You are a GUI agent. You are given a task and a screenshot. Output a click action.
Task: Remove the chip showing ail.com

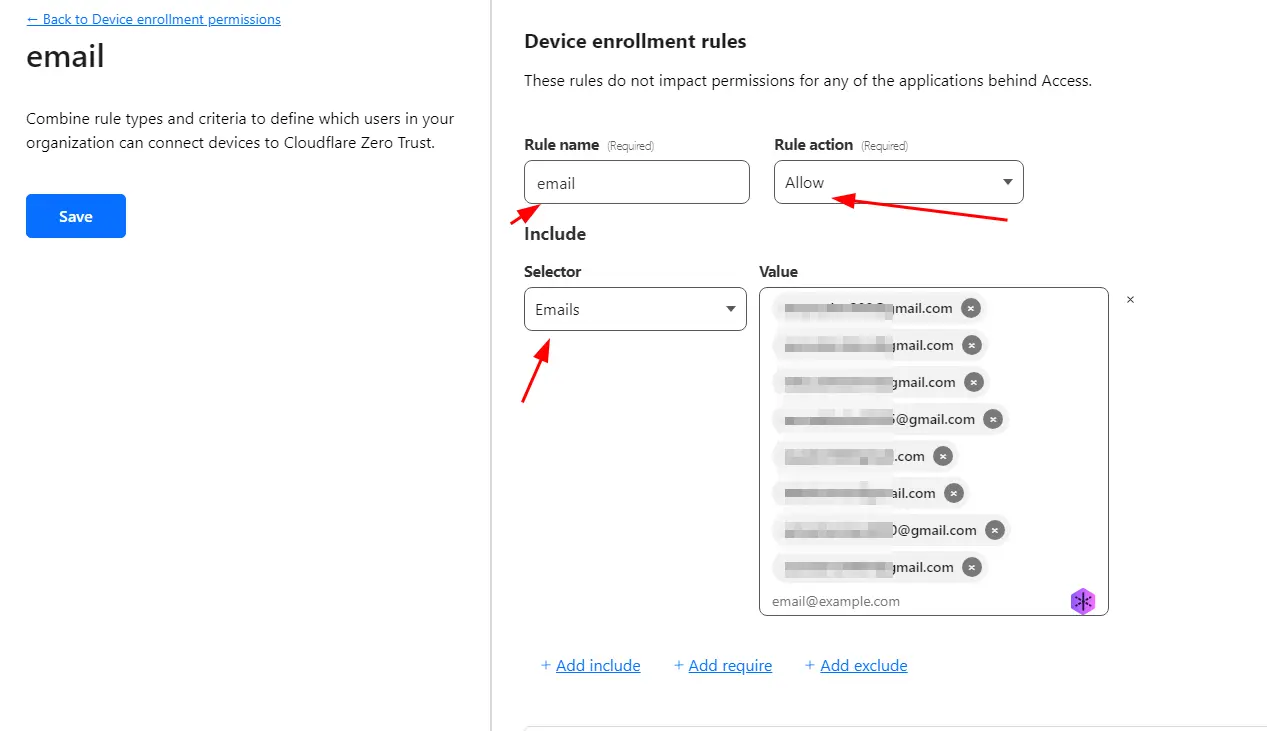point(953,493)
